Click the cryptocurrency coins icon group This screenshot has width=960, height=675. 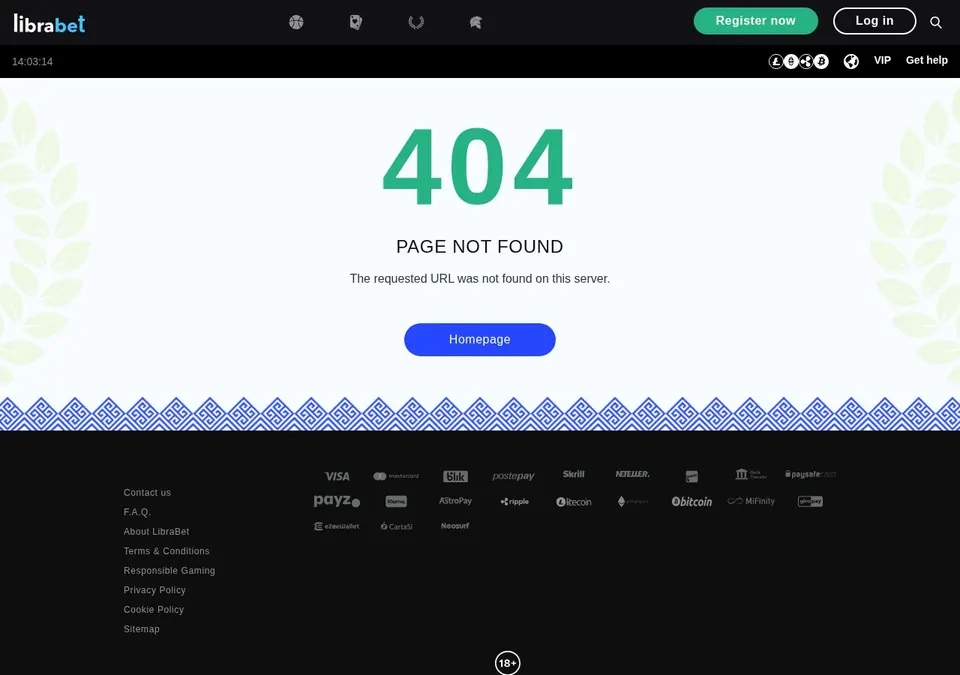798,61
